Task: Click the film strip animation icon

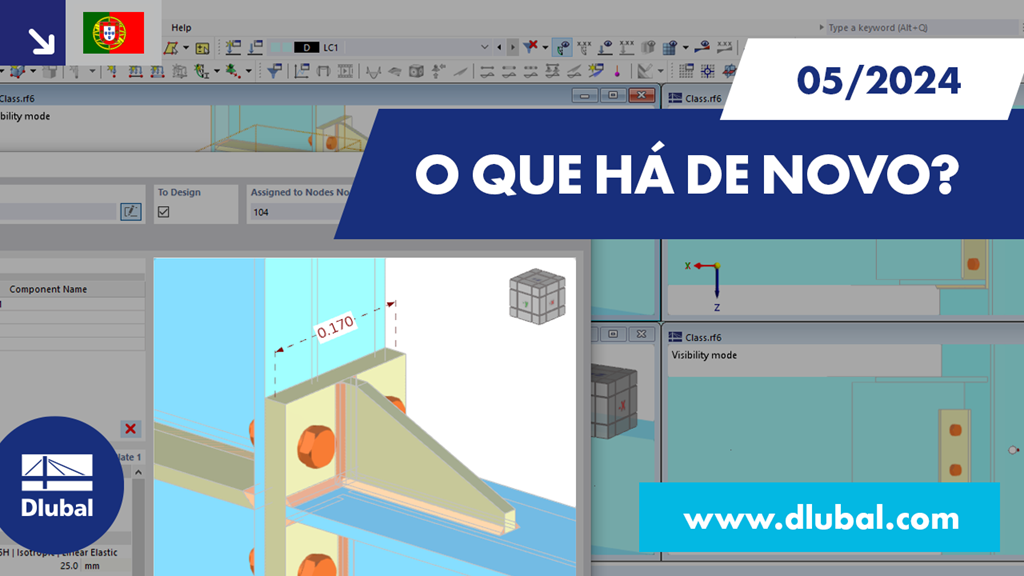Action: pos(345,71)
